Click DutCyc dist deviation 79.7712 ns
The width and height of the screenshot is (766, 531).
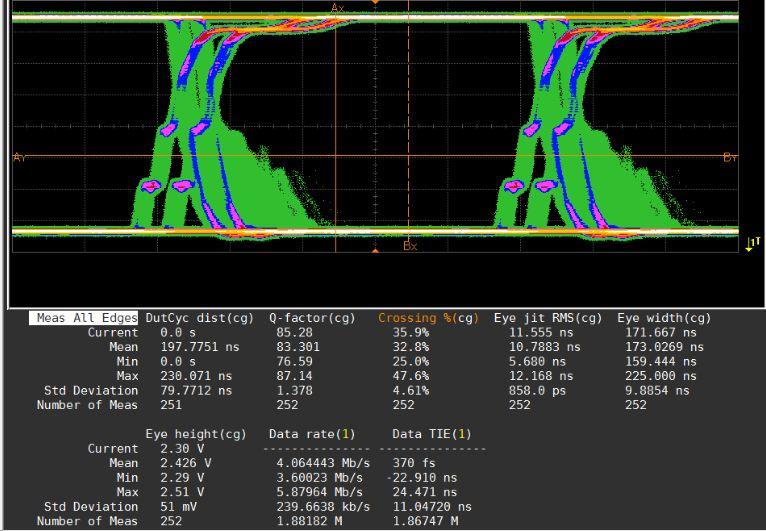(x=196, y=391)
